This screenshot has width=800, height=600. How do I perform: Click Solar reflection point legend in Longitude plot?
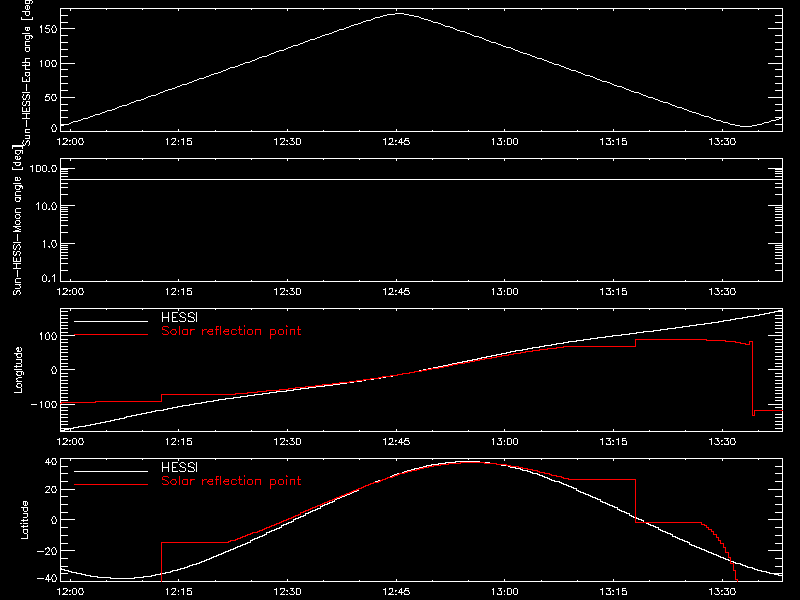231,331
